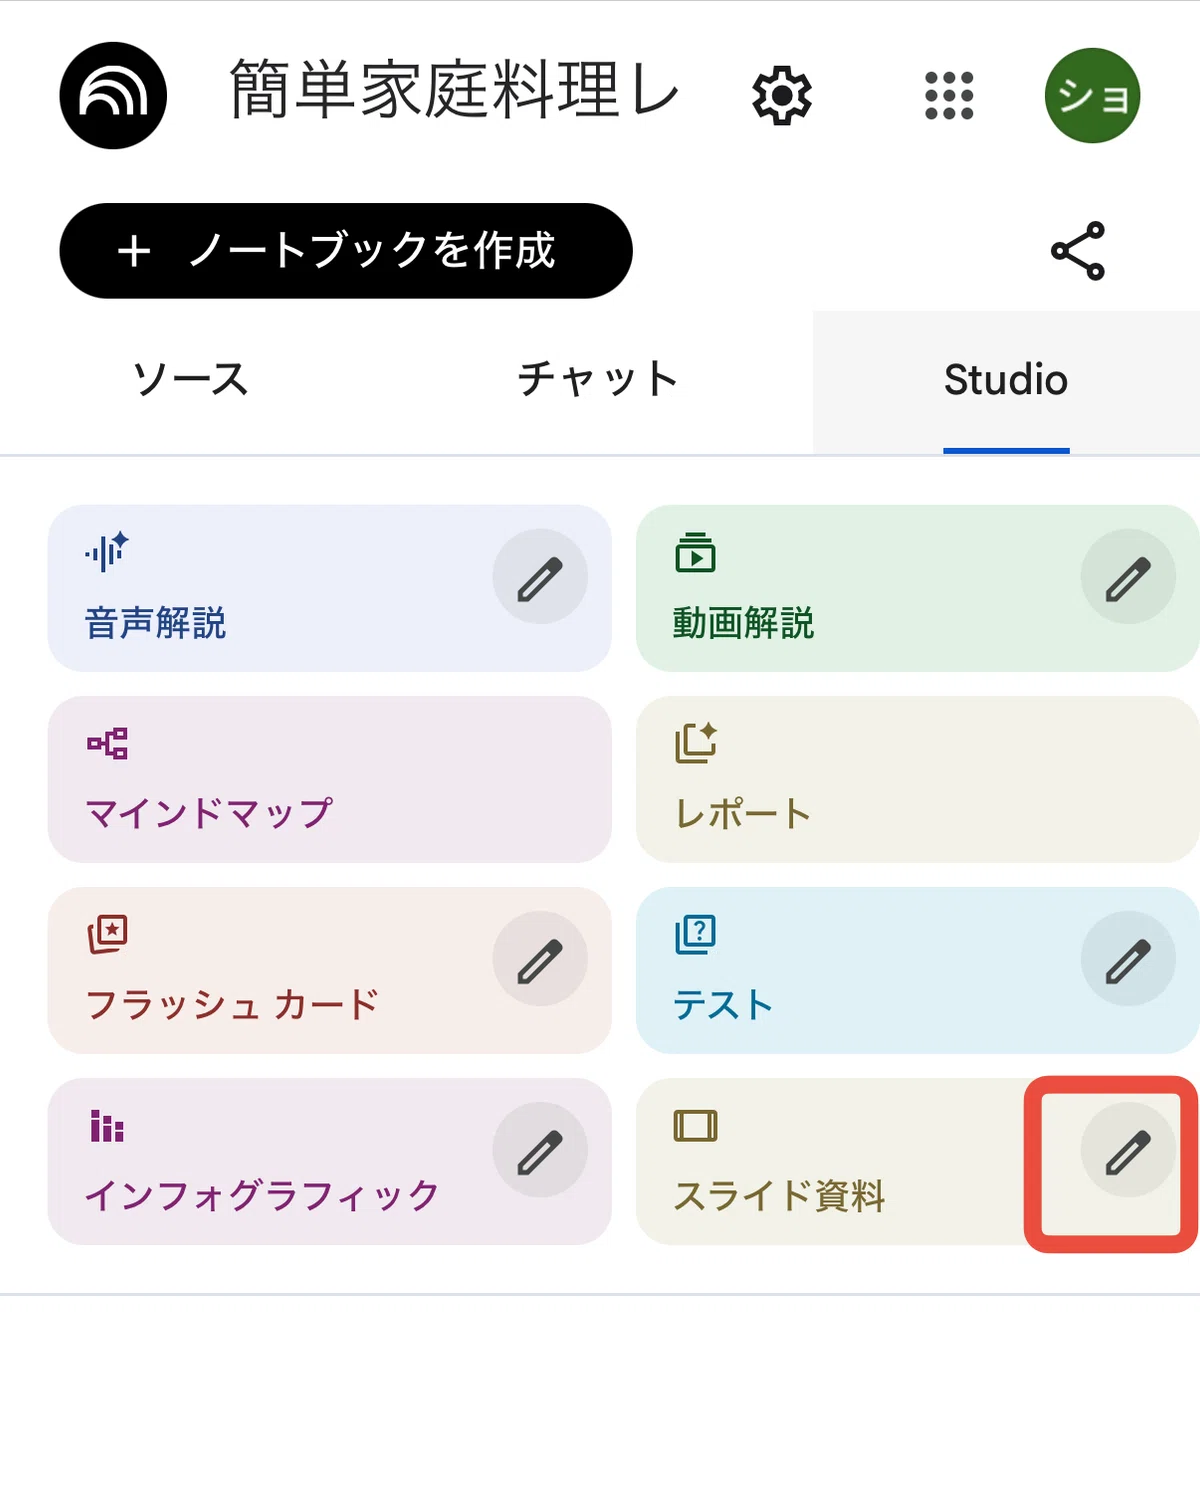
Task: Generate a マインドマップ
Action: click(329, 779)
